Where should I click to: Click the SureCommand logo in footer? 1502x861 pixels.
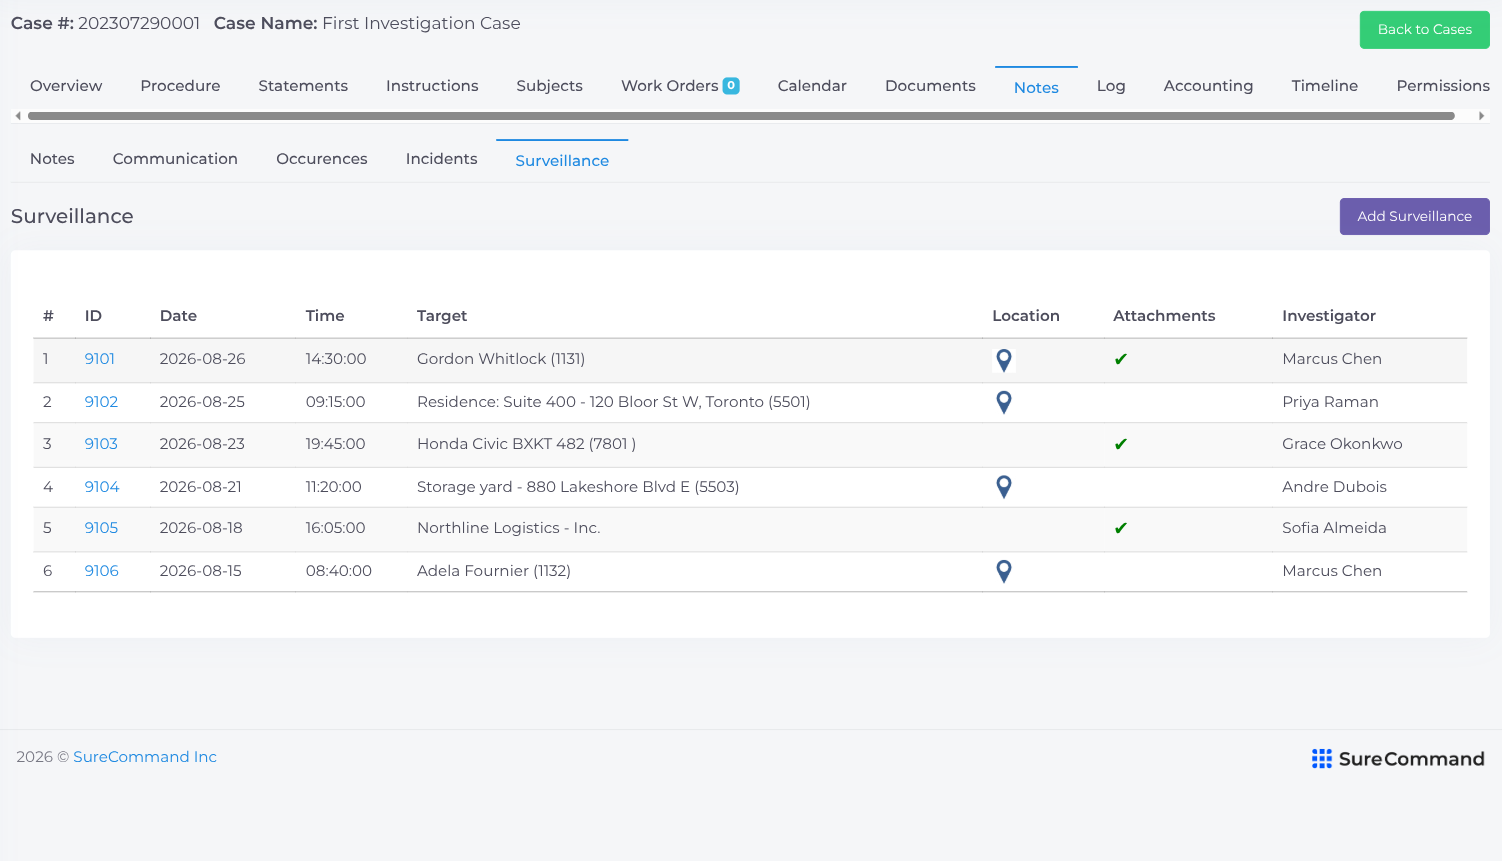point(1398,759)
